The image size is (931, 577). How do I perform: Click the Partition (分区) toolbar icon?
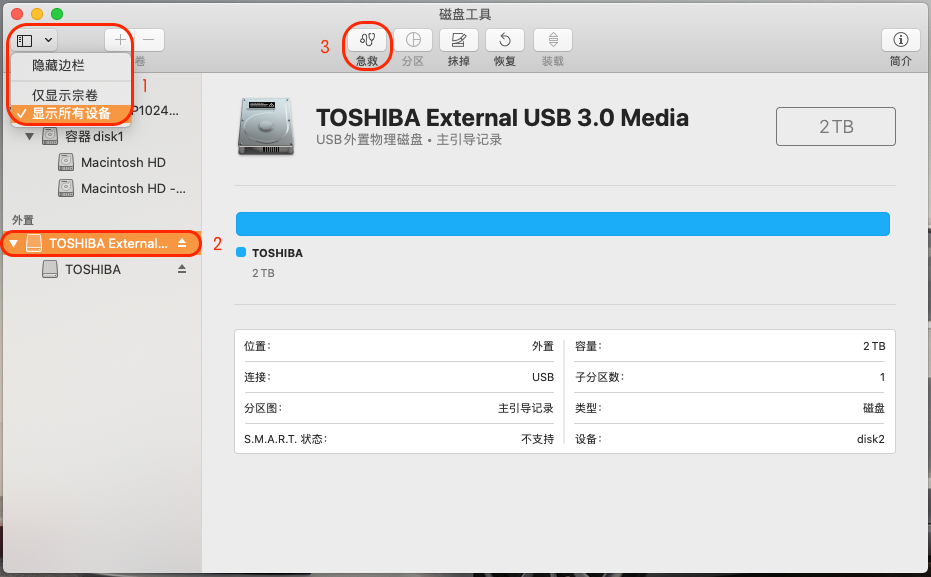[412, 40]
